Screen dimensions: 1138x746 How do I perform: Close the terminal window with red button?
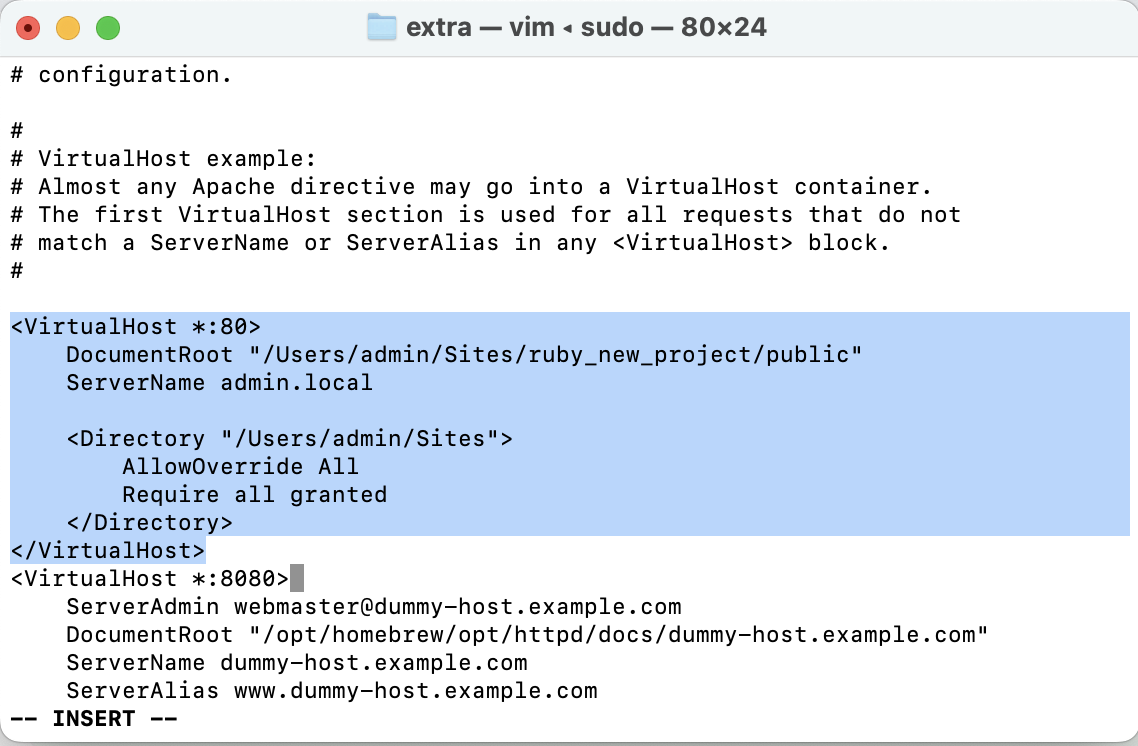[x=28, y=28]
